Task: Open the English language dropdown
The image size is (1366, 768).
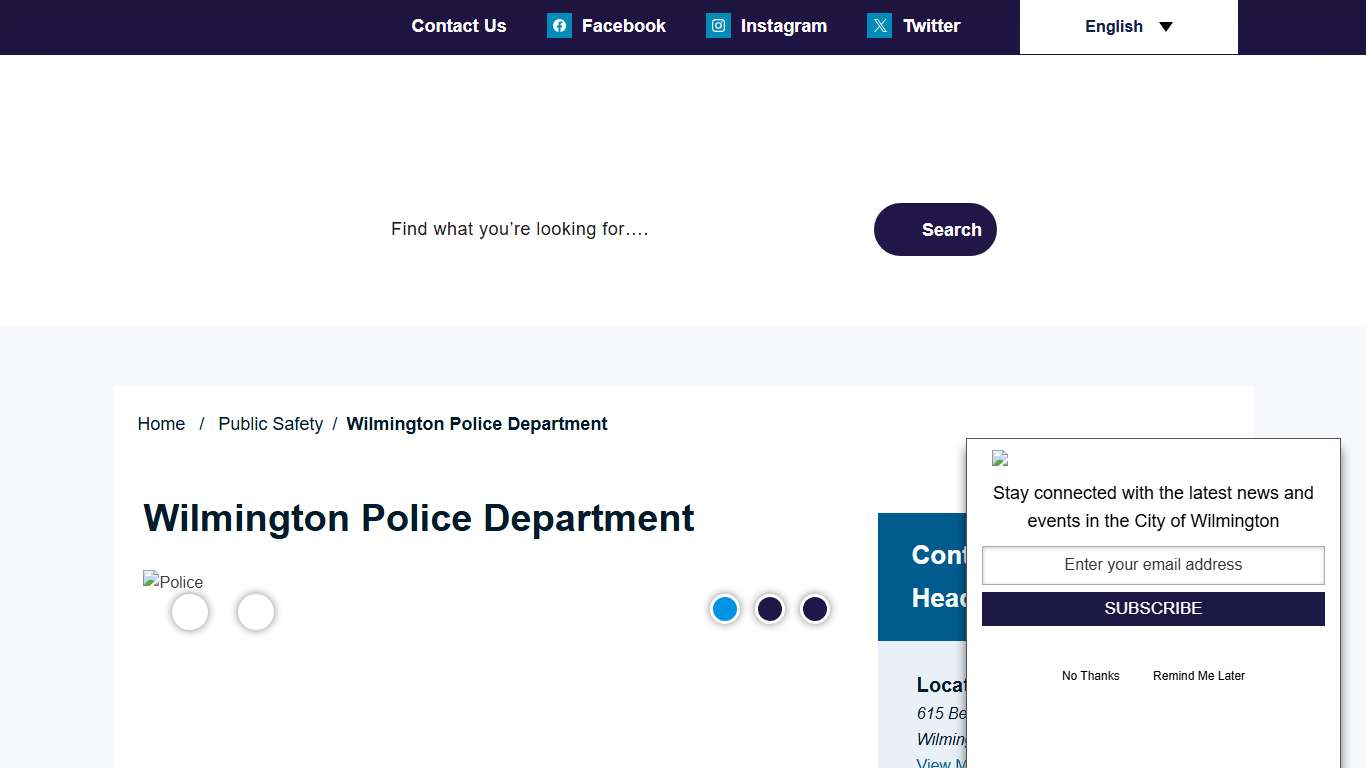Action: click(x=1113, y=26)
